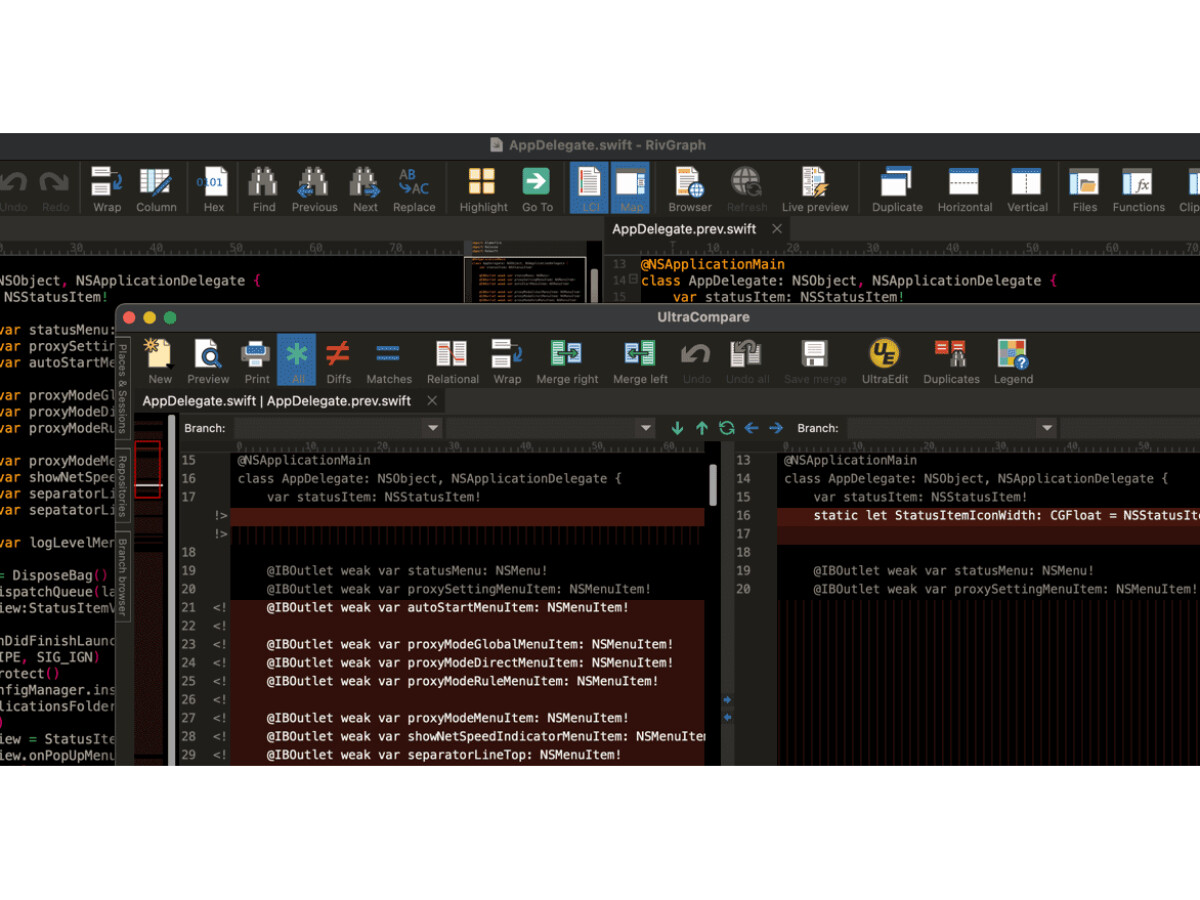Find Duplicates in UltraCompare toolbar
This screenshot has height=900, width=1200.
[951, 361]
